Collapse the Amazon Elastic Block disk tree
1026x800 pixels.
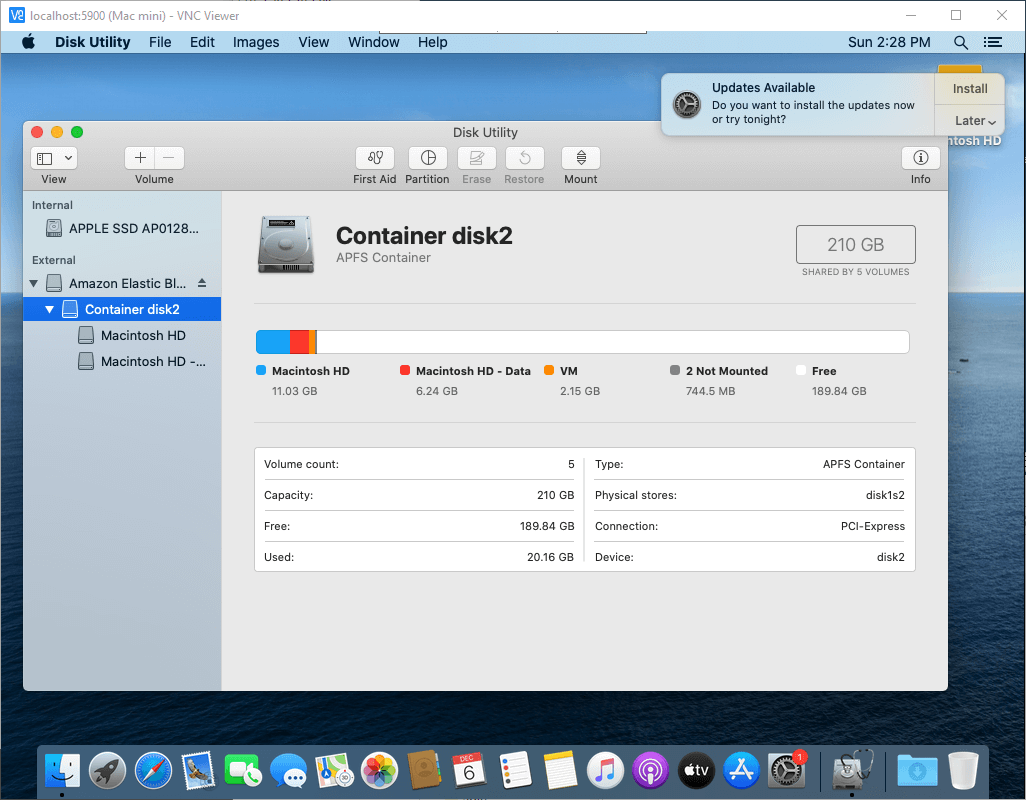coord(34,283)
